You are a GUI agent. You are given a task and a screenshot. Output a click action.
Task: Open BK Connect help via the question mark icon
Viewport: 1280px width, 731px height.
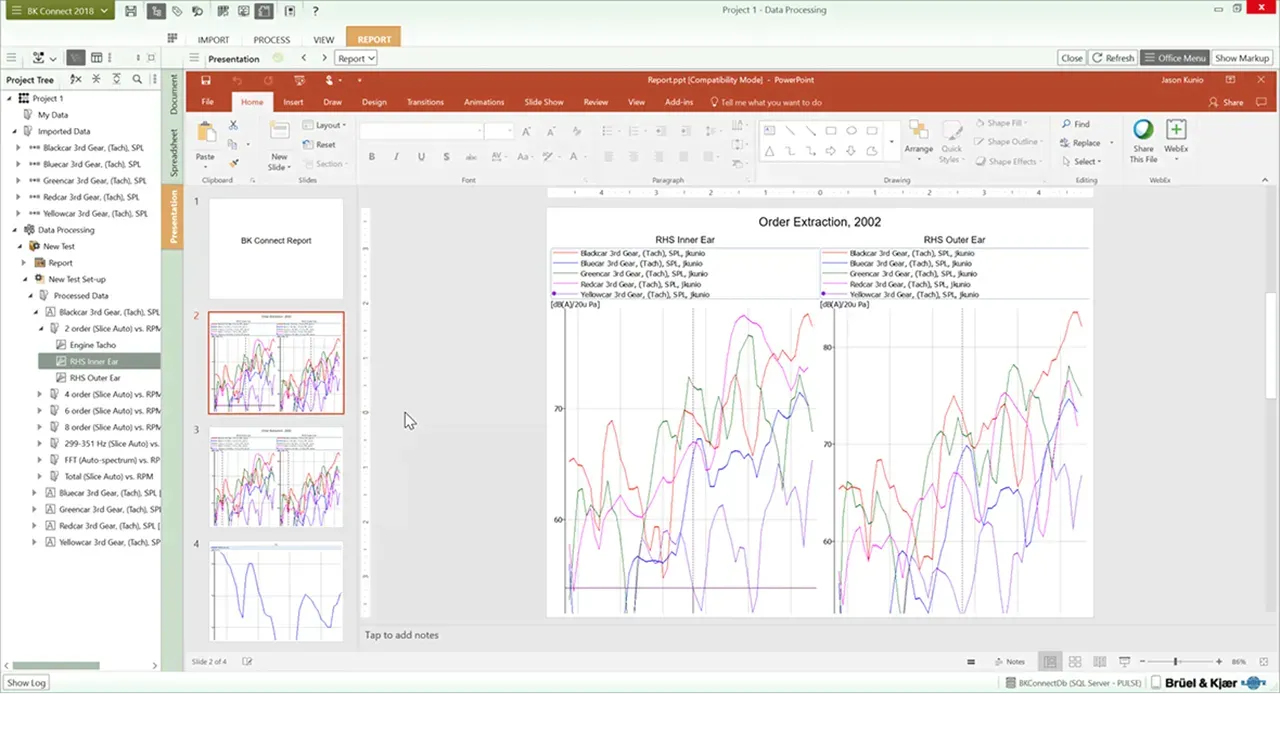[x=316, y=11]
